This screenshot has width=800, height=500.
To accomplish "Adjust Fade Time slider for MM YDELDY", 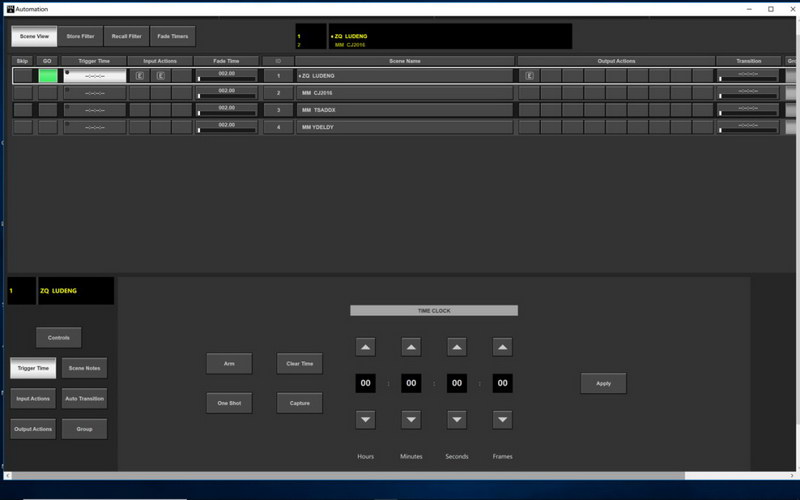I will [227, 130].
